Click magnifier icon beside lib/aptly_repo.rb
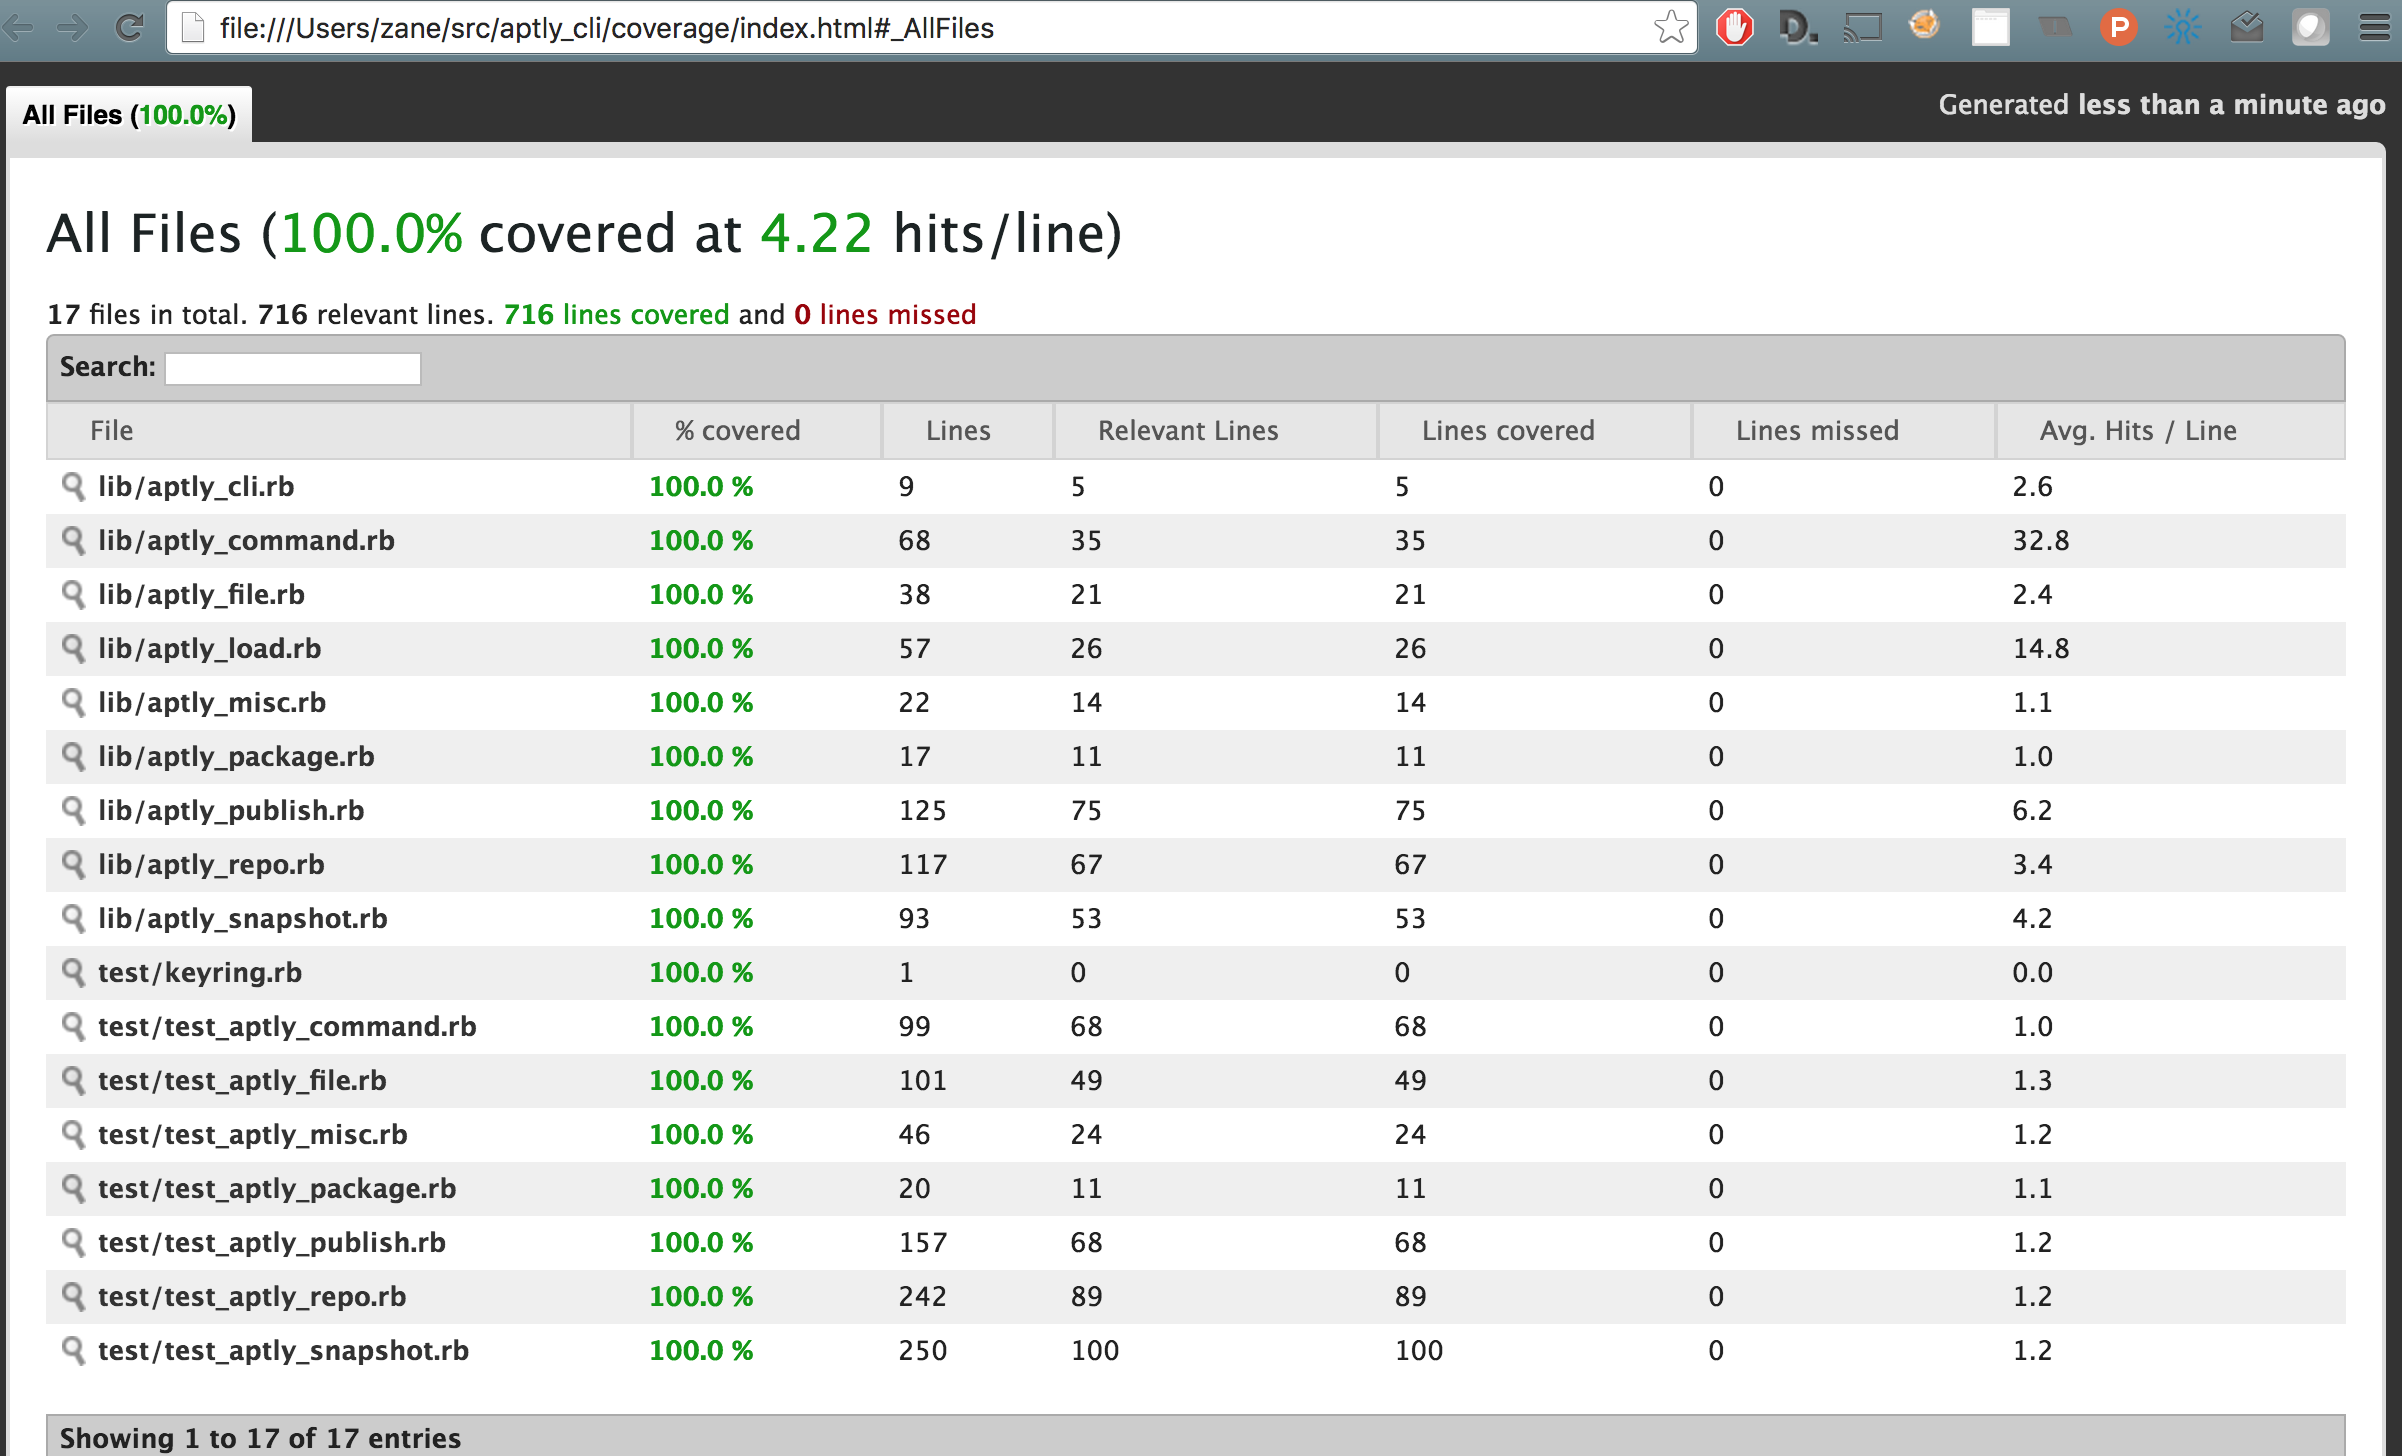 tap(72, 865)
